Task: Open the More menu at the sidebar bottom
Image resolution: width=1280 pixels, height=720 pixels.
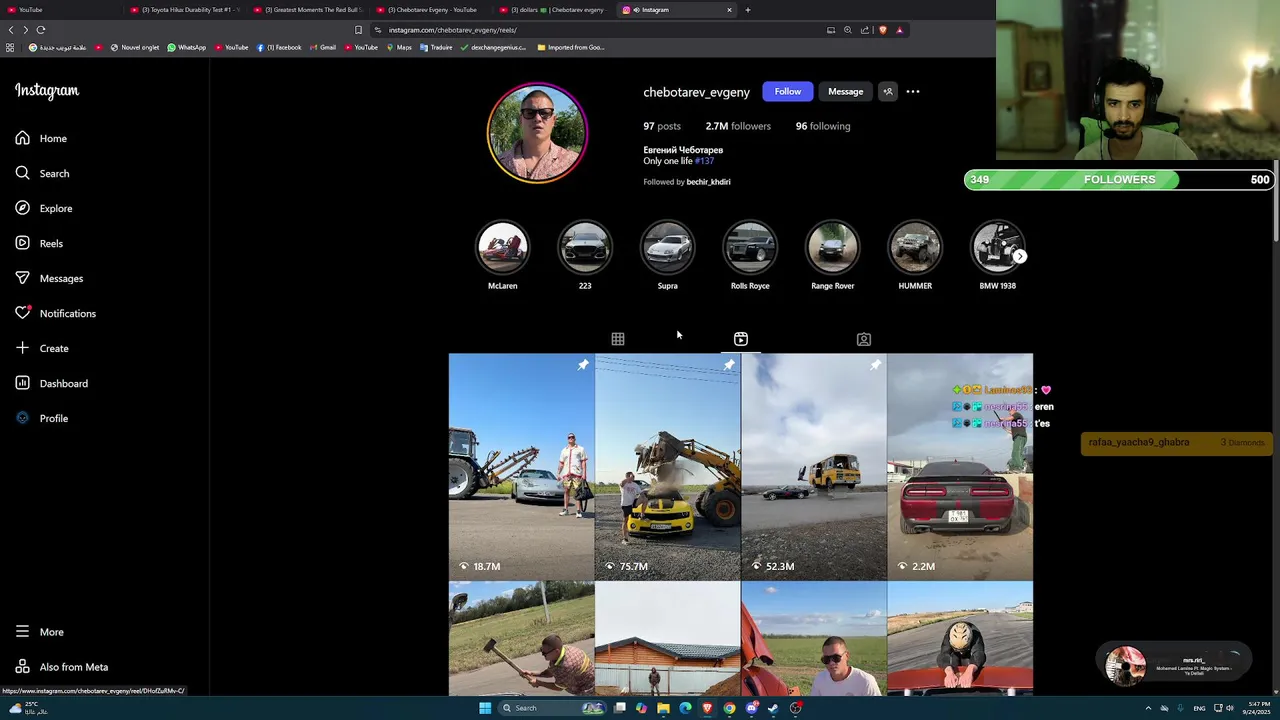Action: click(39, 632)
